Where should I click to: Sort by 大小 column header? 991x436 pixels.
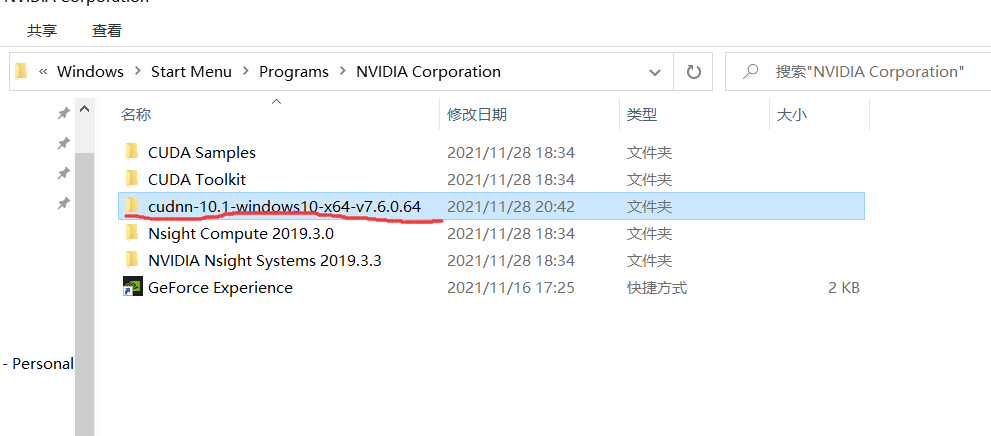point(791,114)
